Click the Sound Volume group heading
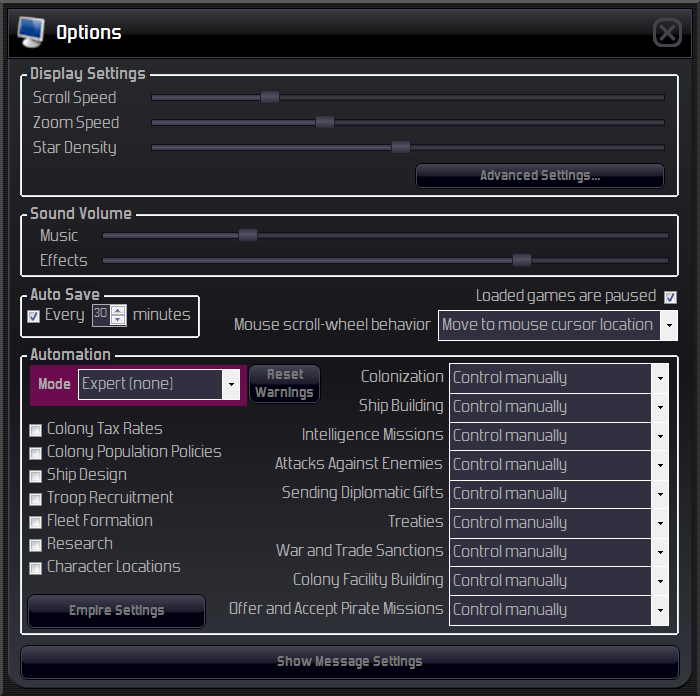The height and width of the screenshot is (696, 700). coord(81,213)
